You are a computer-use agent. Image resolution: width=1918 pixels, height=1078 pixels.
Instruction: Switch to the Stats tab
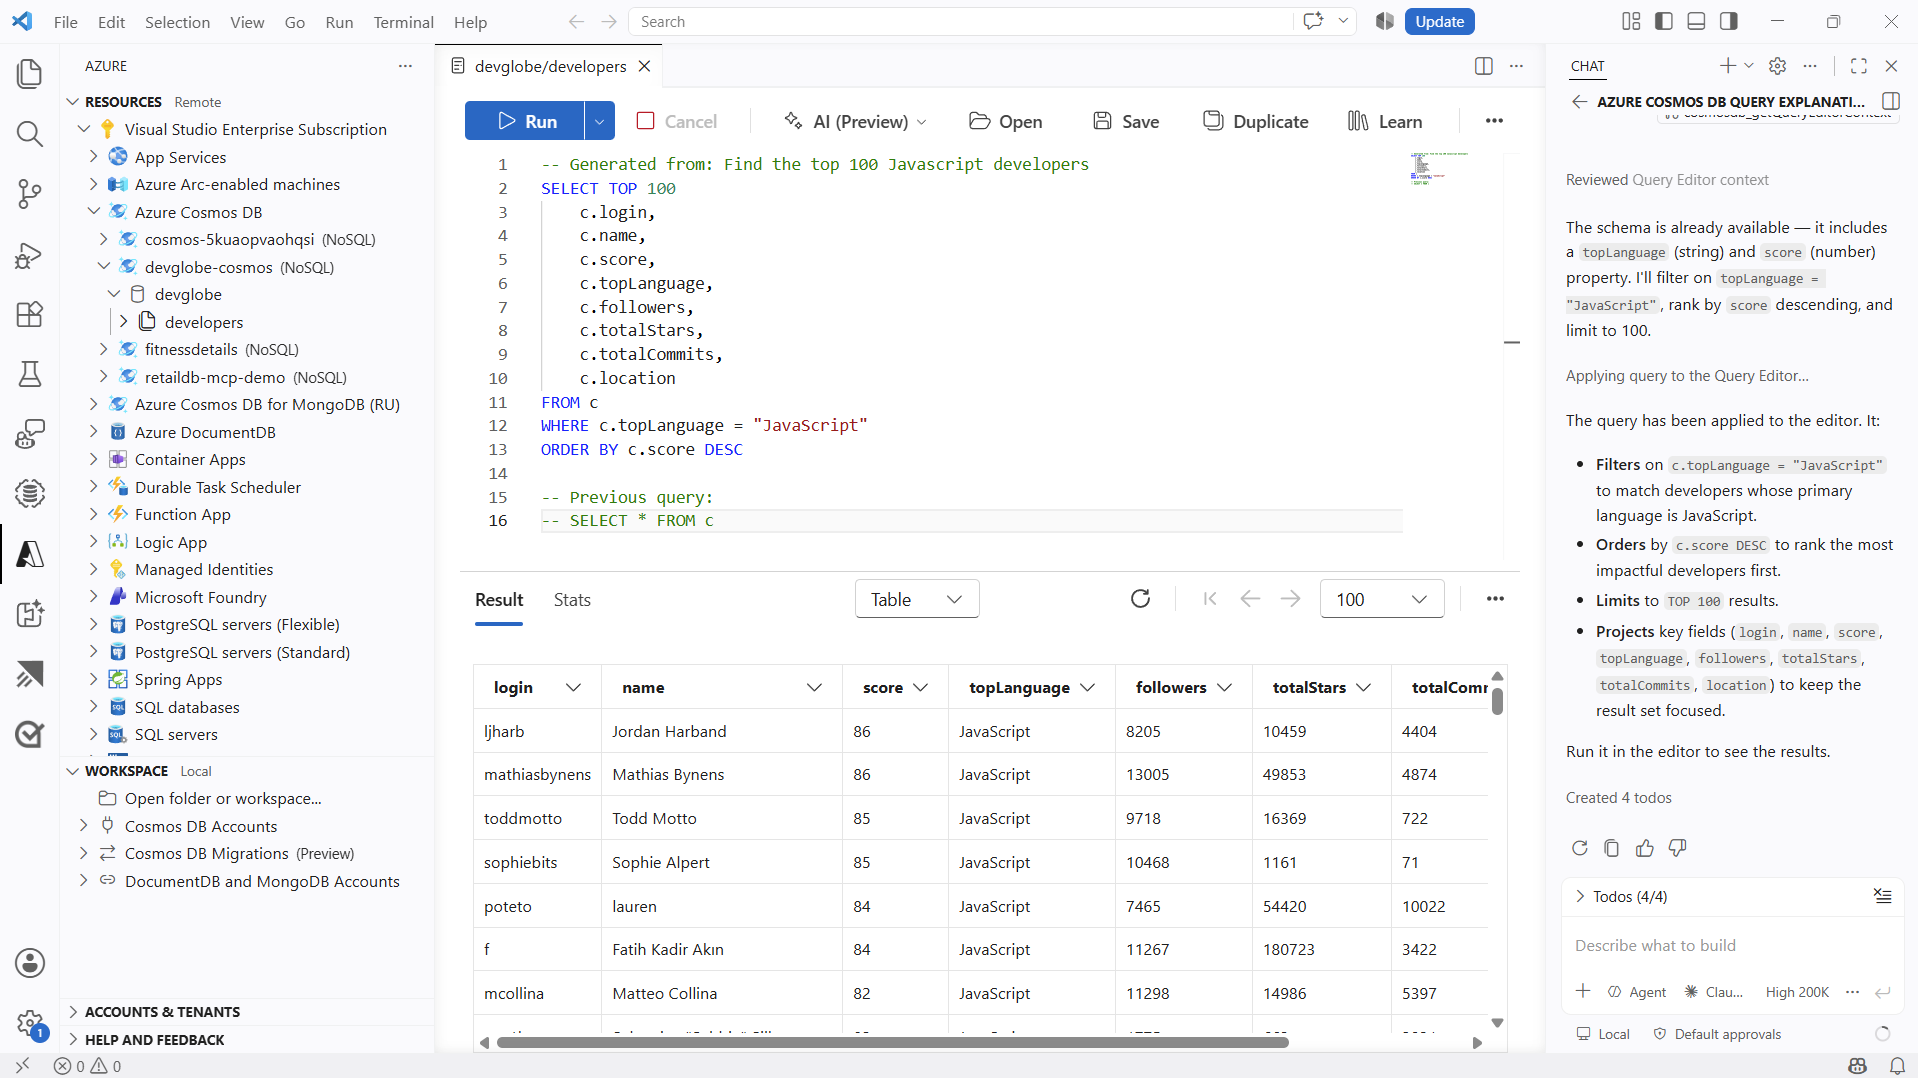click(572, 599)
